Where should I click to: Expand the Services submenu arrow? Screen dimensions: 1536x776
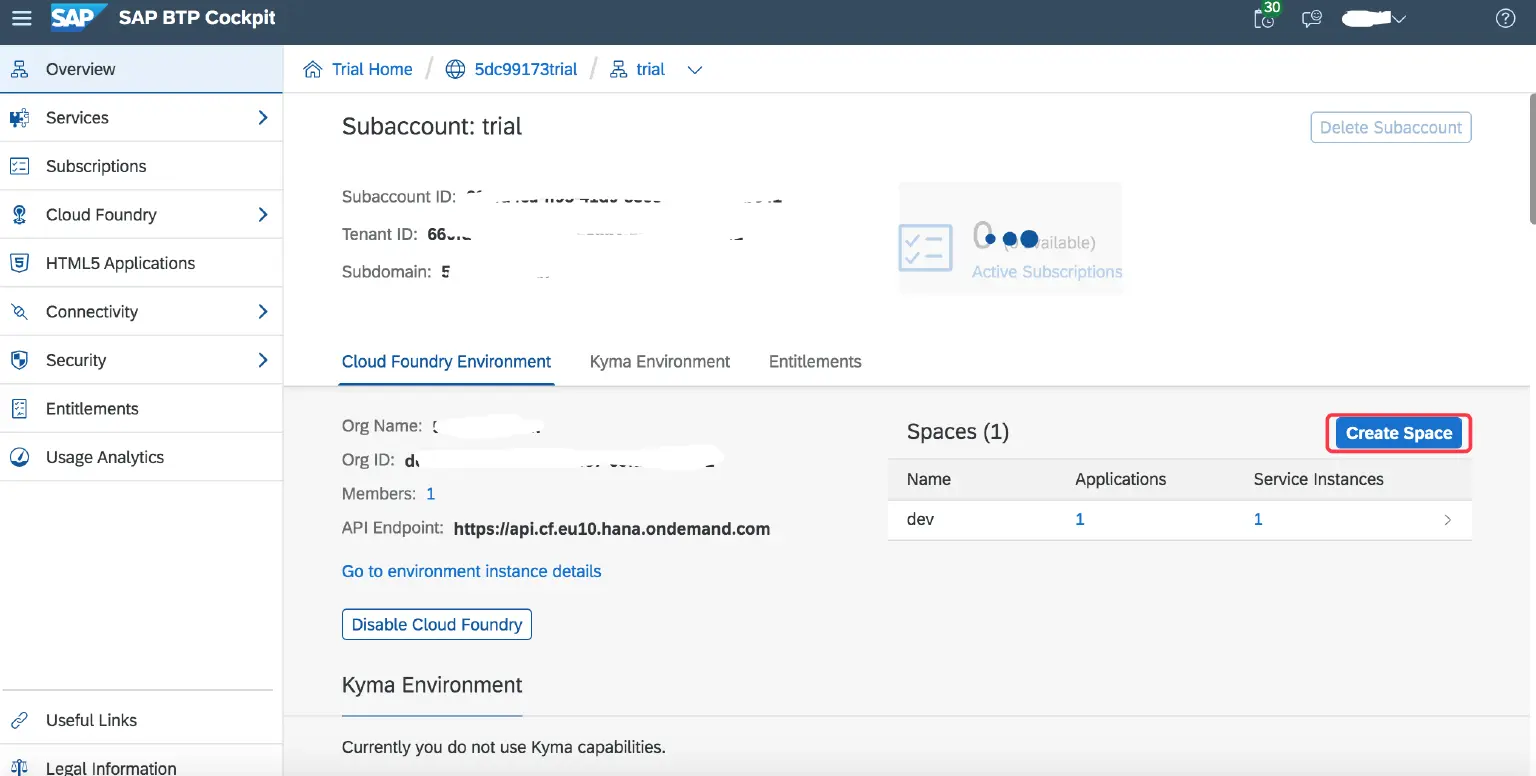pos(263,117)
